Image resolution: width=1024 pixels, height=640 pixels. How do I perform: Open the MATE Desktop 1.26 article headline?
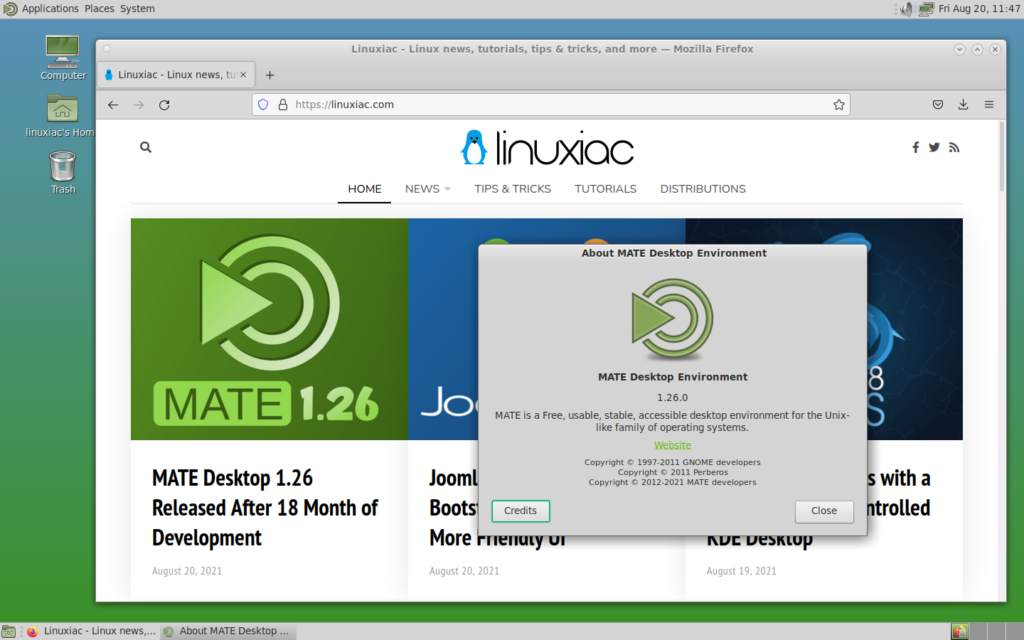[265, 507]
